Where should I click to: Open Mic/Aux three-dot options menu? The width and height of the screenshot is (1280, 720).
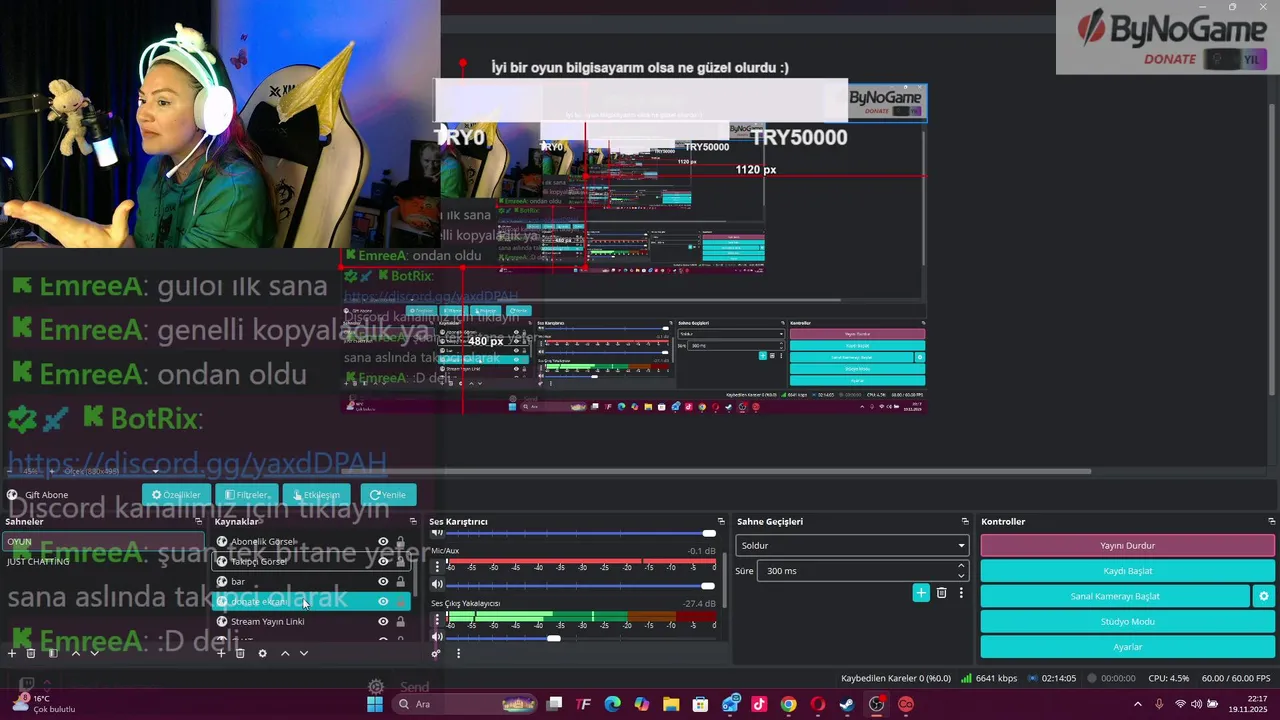(437, 566)
